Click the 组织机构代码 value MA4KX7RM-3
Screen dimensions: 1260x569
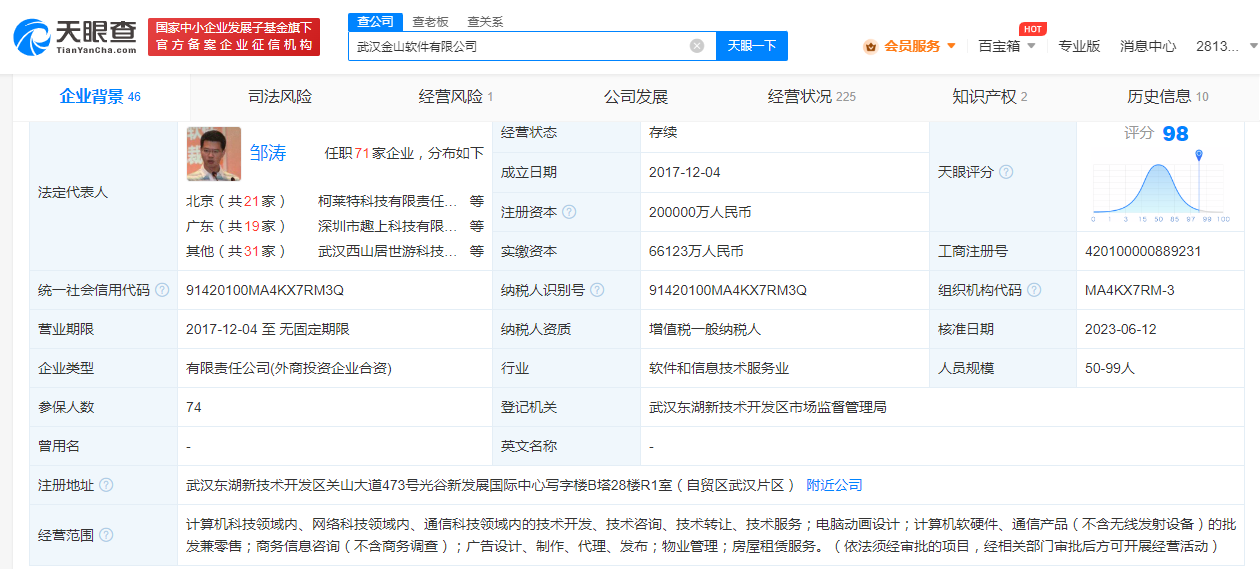(1130, 290)
